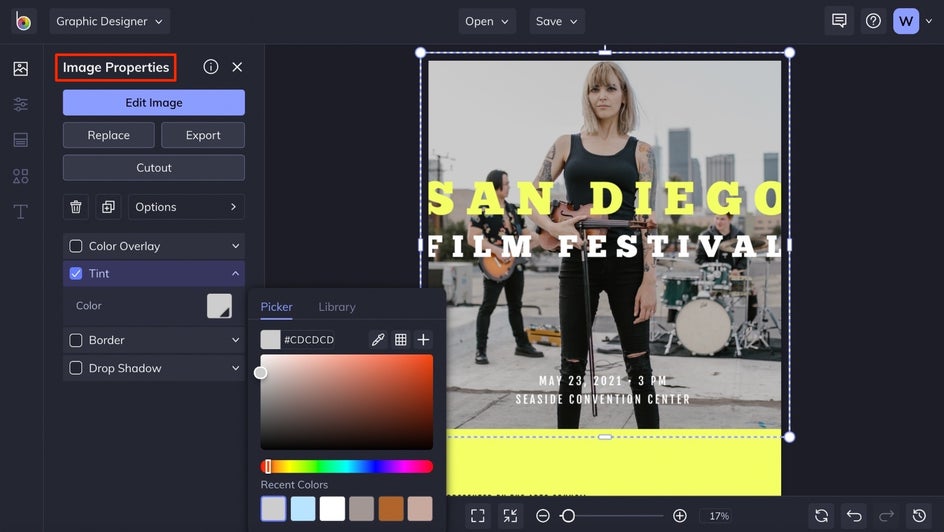Click the fit-to-screen icon
The image size is (944, 532).
(x=478, y=516)
